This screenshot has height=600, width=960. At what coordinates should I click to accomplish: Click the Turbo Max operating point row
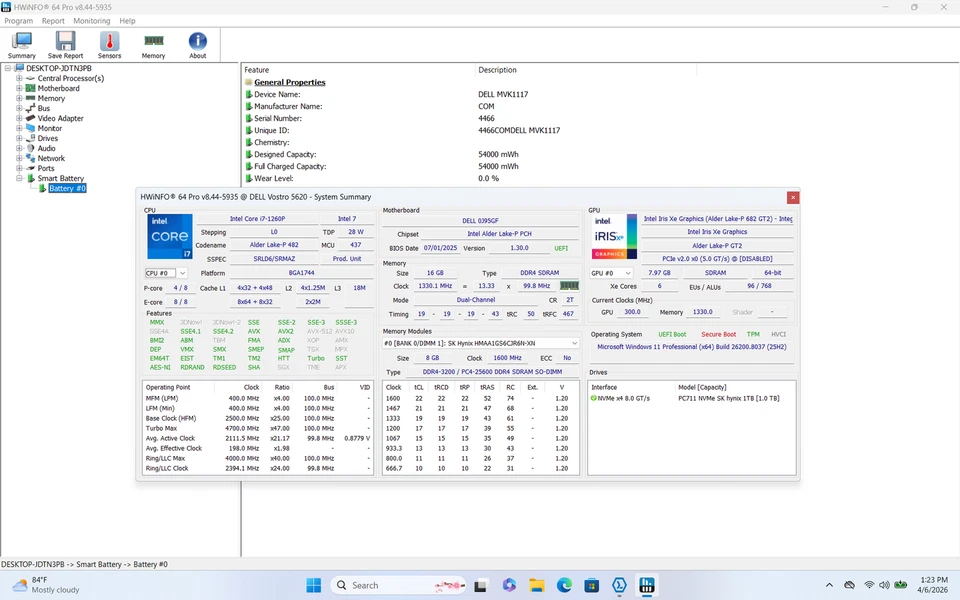pos(258,428)
